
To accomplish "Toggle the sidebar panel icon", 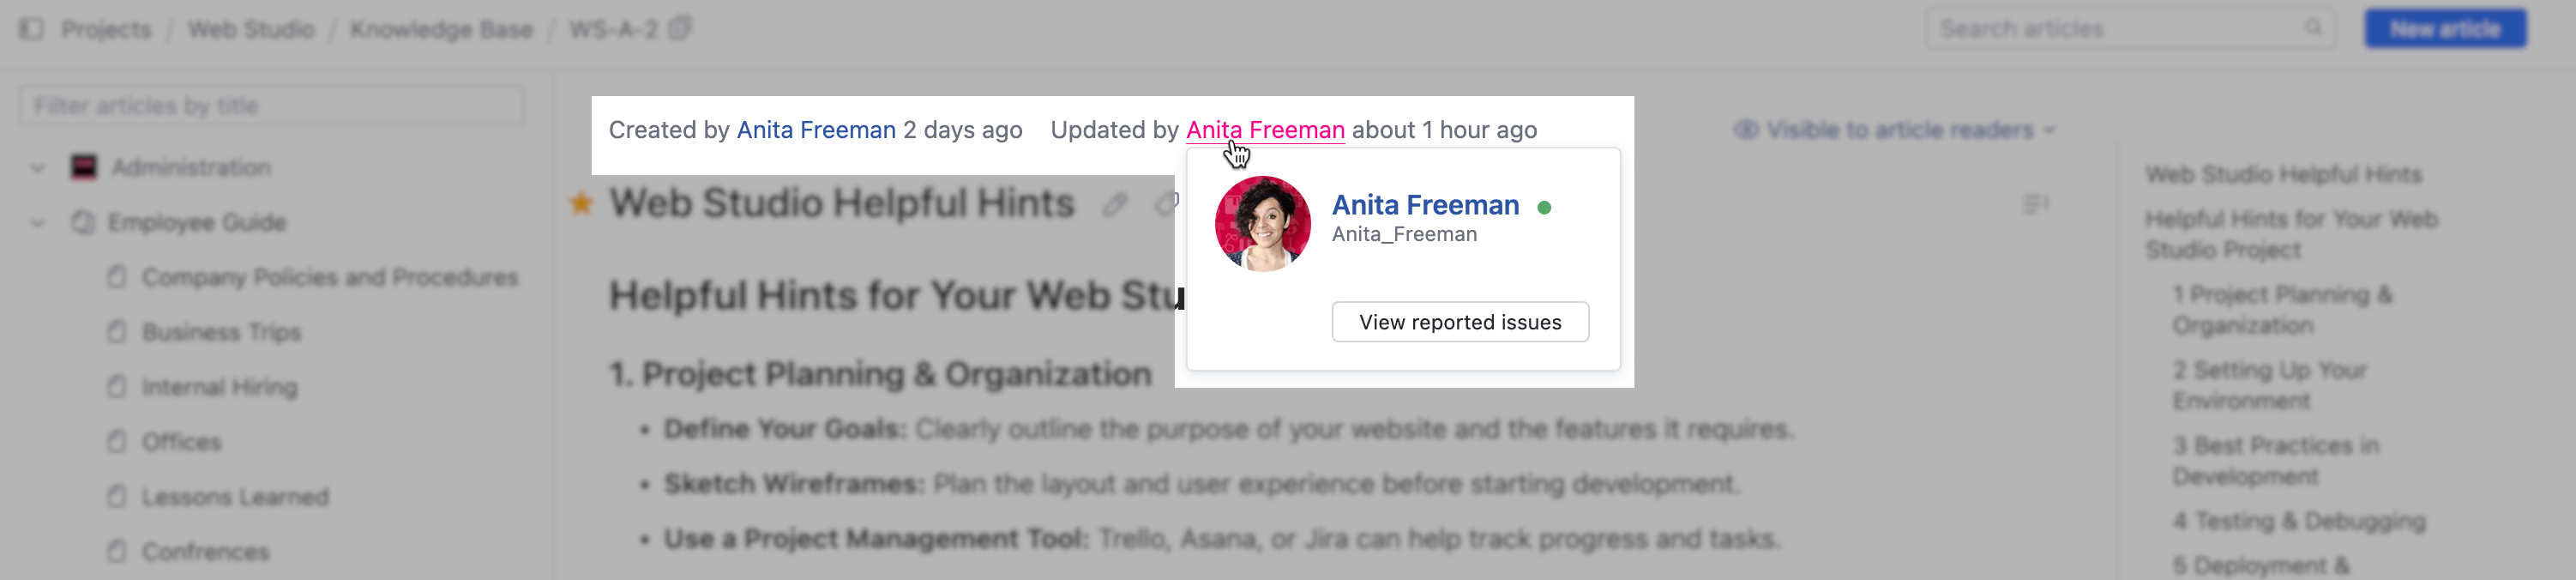I will click(x=31, y=29).
